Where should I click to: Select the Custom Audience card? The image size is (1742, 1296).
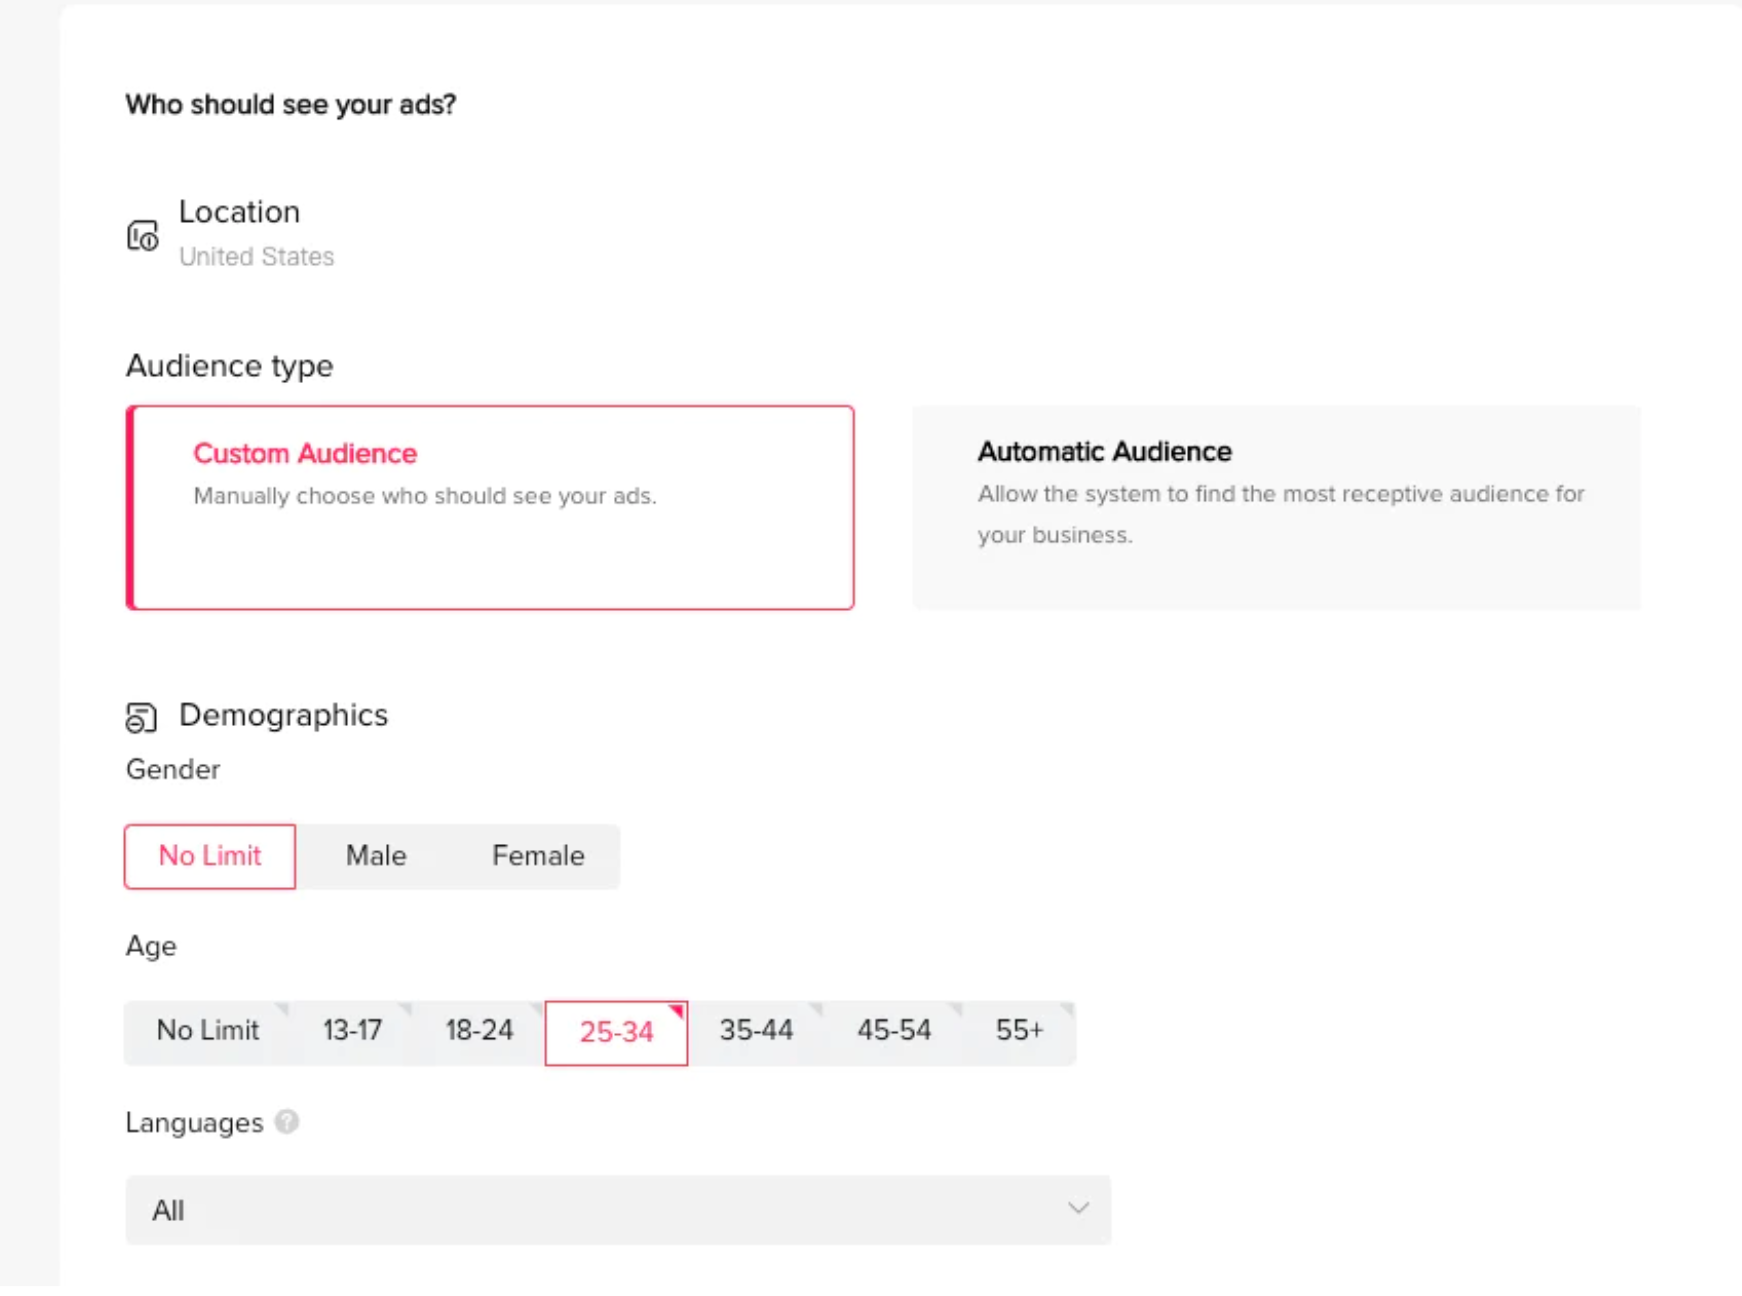pos(490,507)
